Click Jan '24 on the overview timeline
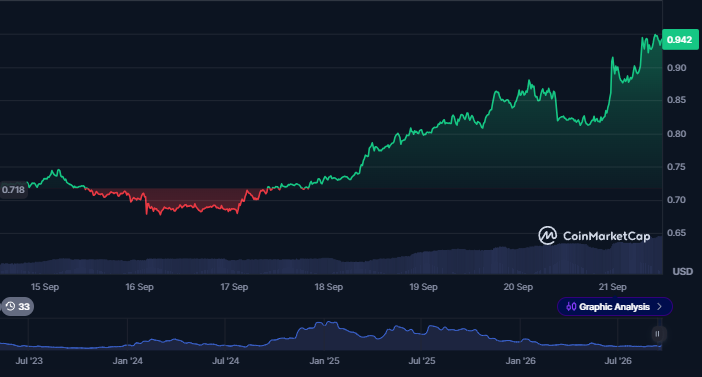The height and width of the screenshot is (377, 702). pyautogui.click(x=128, y=361)
